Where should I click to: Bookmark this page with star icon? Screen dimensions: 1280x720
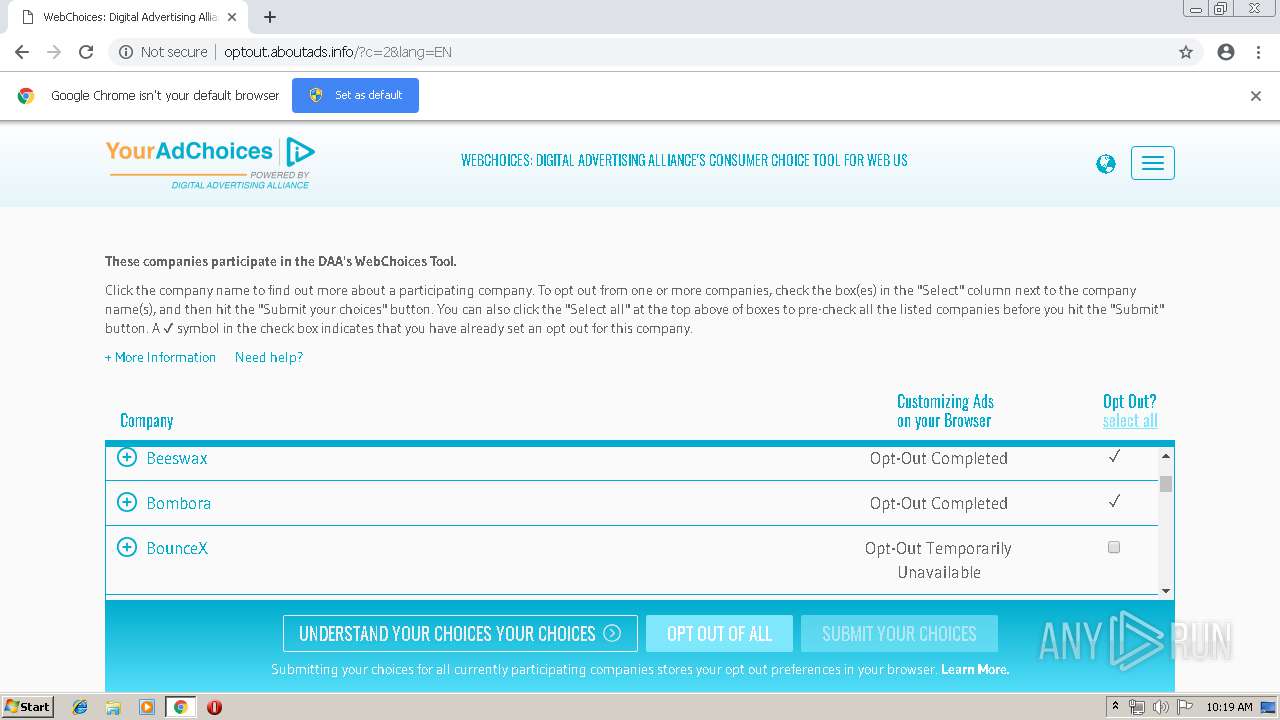[1186, 52]
